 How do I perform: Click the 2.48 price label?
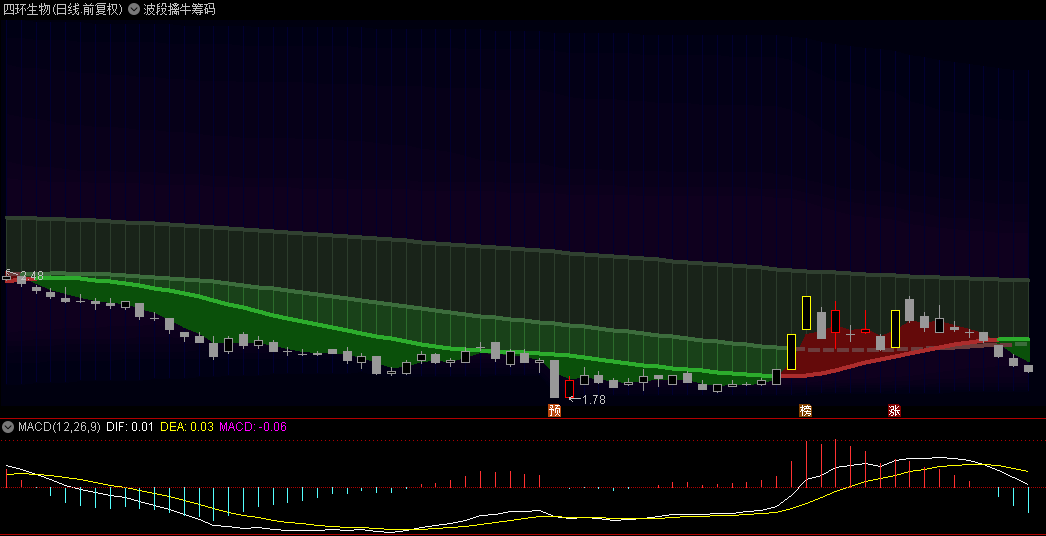pyautogui.click(x=31, y=276)
